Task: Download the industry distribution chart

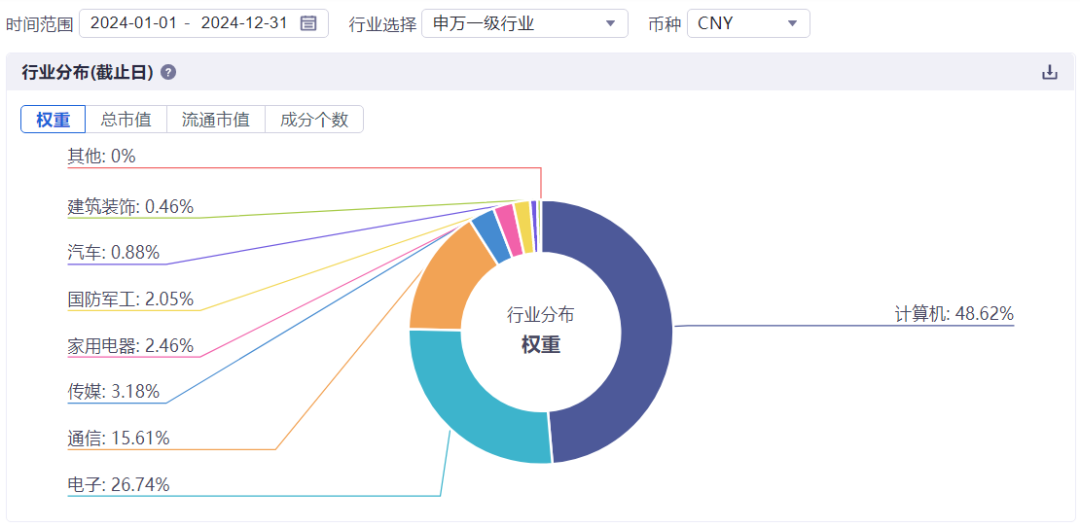Action: click(x=1049, y=72)
